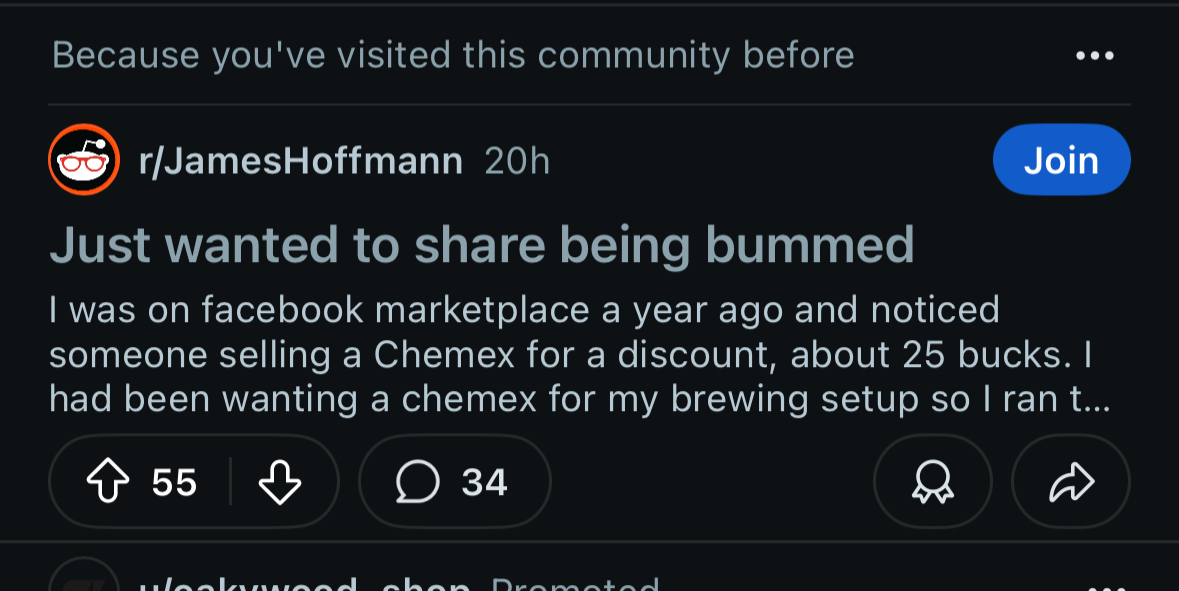Downvote the r/JamesHoffmann post
1179x591 pixels.
(x=280, y=484)
